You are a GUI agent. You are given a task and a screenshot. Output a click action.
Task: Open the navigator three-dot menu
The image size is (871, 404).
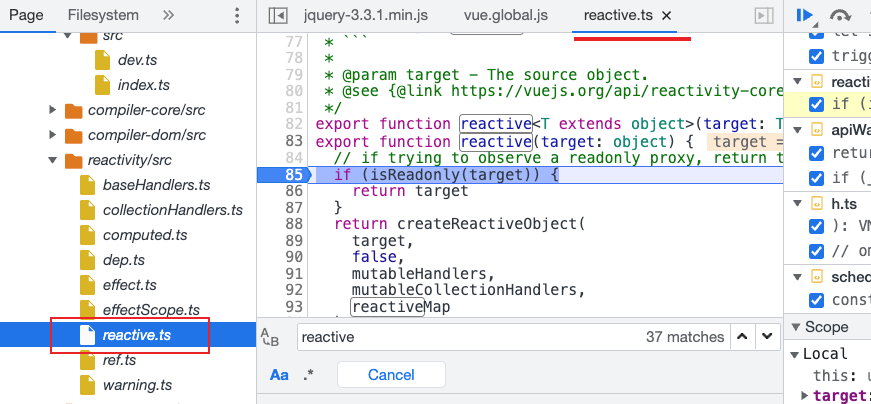point(236,16)
